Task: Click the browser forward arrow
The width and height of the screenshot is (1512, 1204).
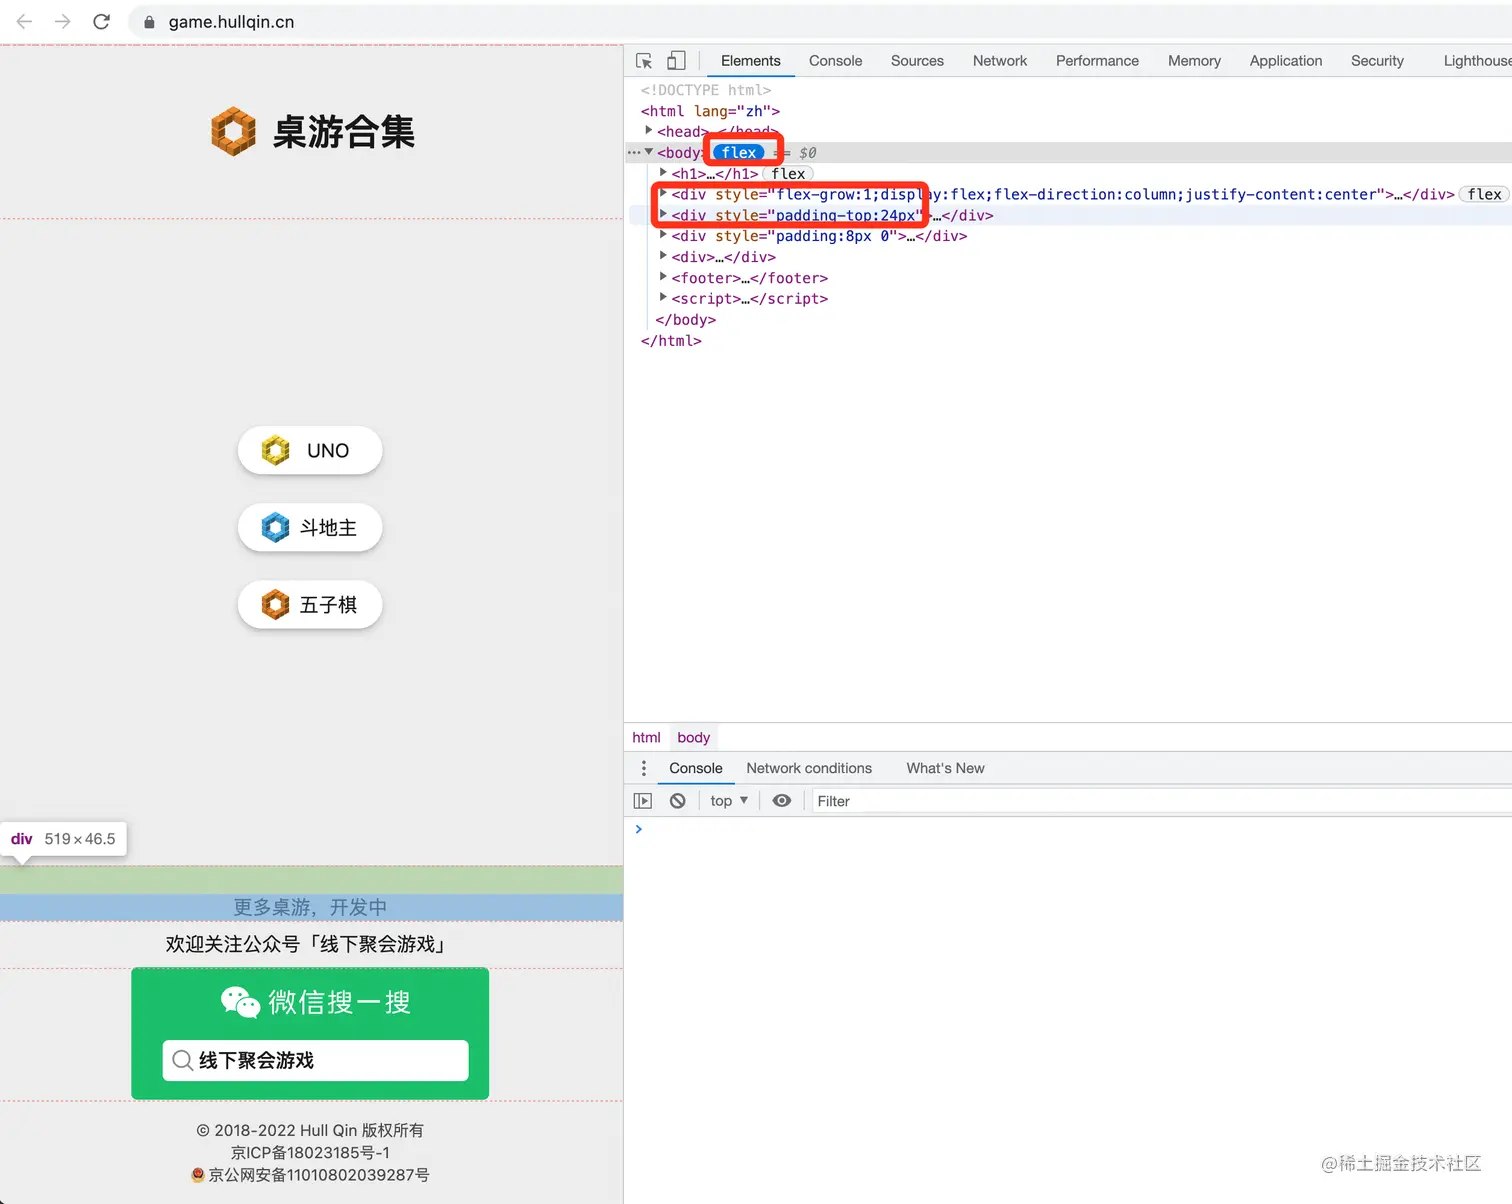Action: click(63, 21)
